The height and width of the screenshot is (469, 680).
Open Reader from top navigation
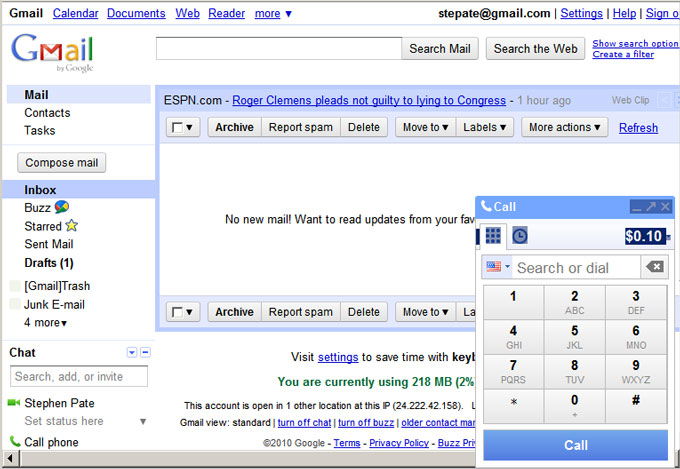[226, 13]
